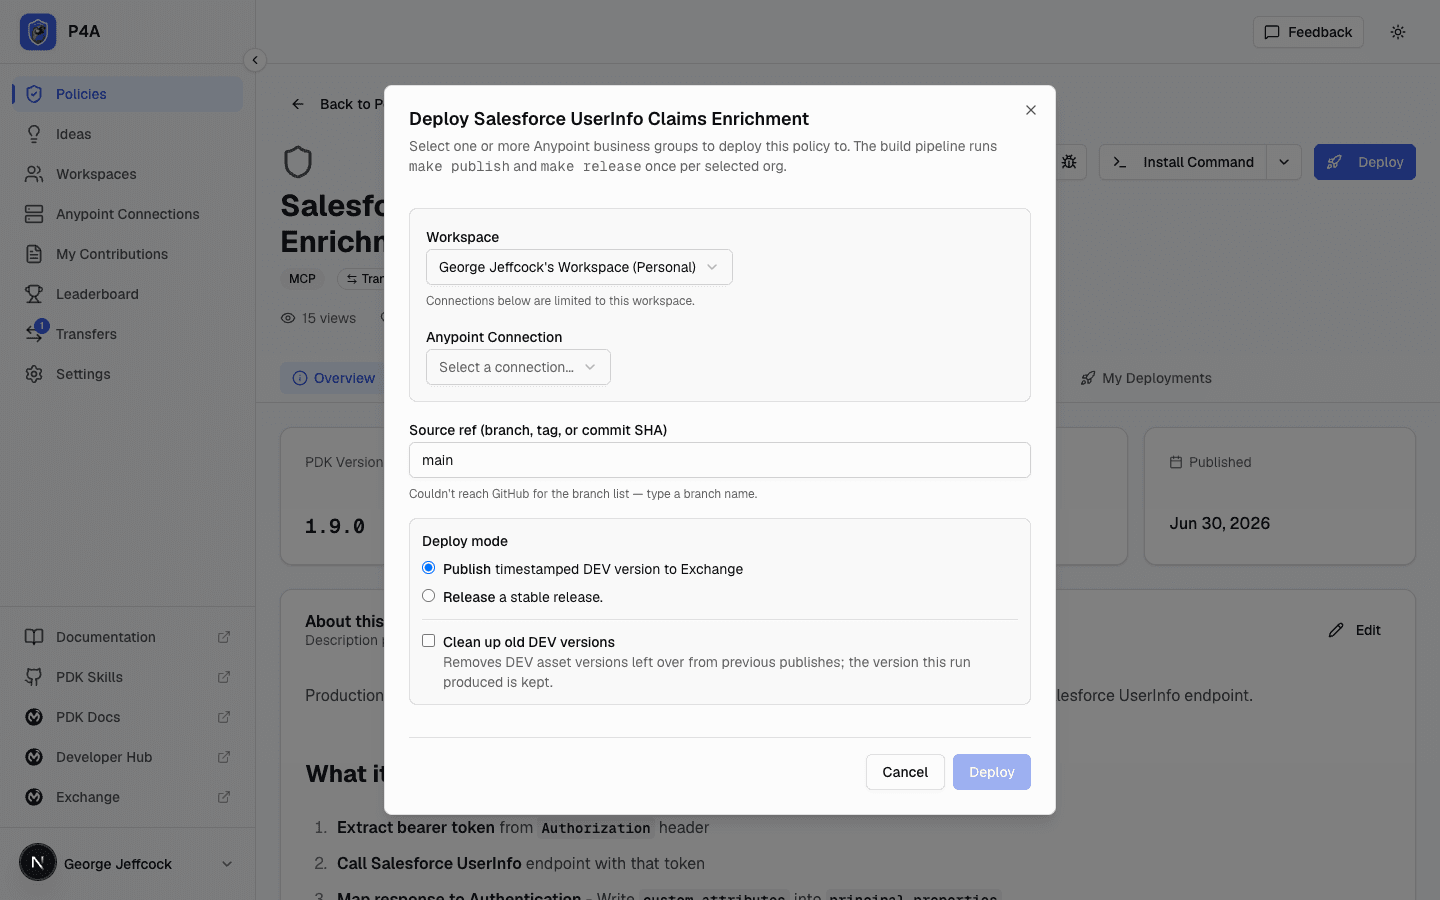
Task: Click the PDK Docs MuleSoft icon
Action: 34,717
